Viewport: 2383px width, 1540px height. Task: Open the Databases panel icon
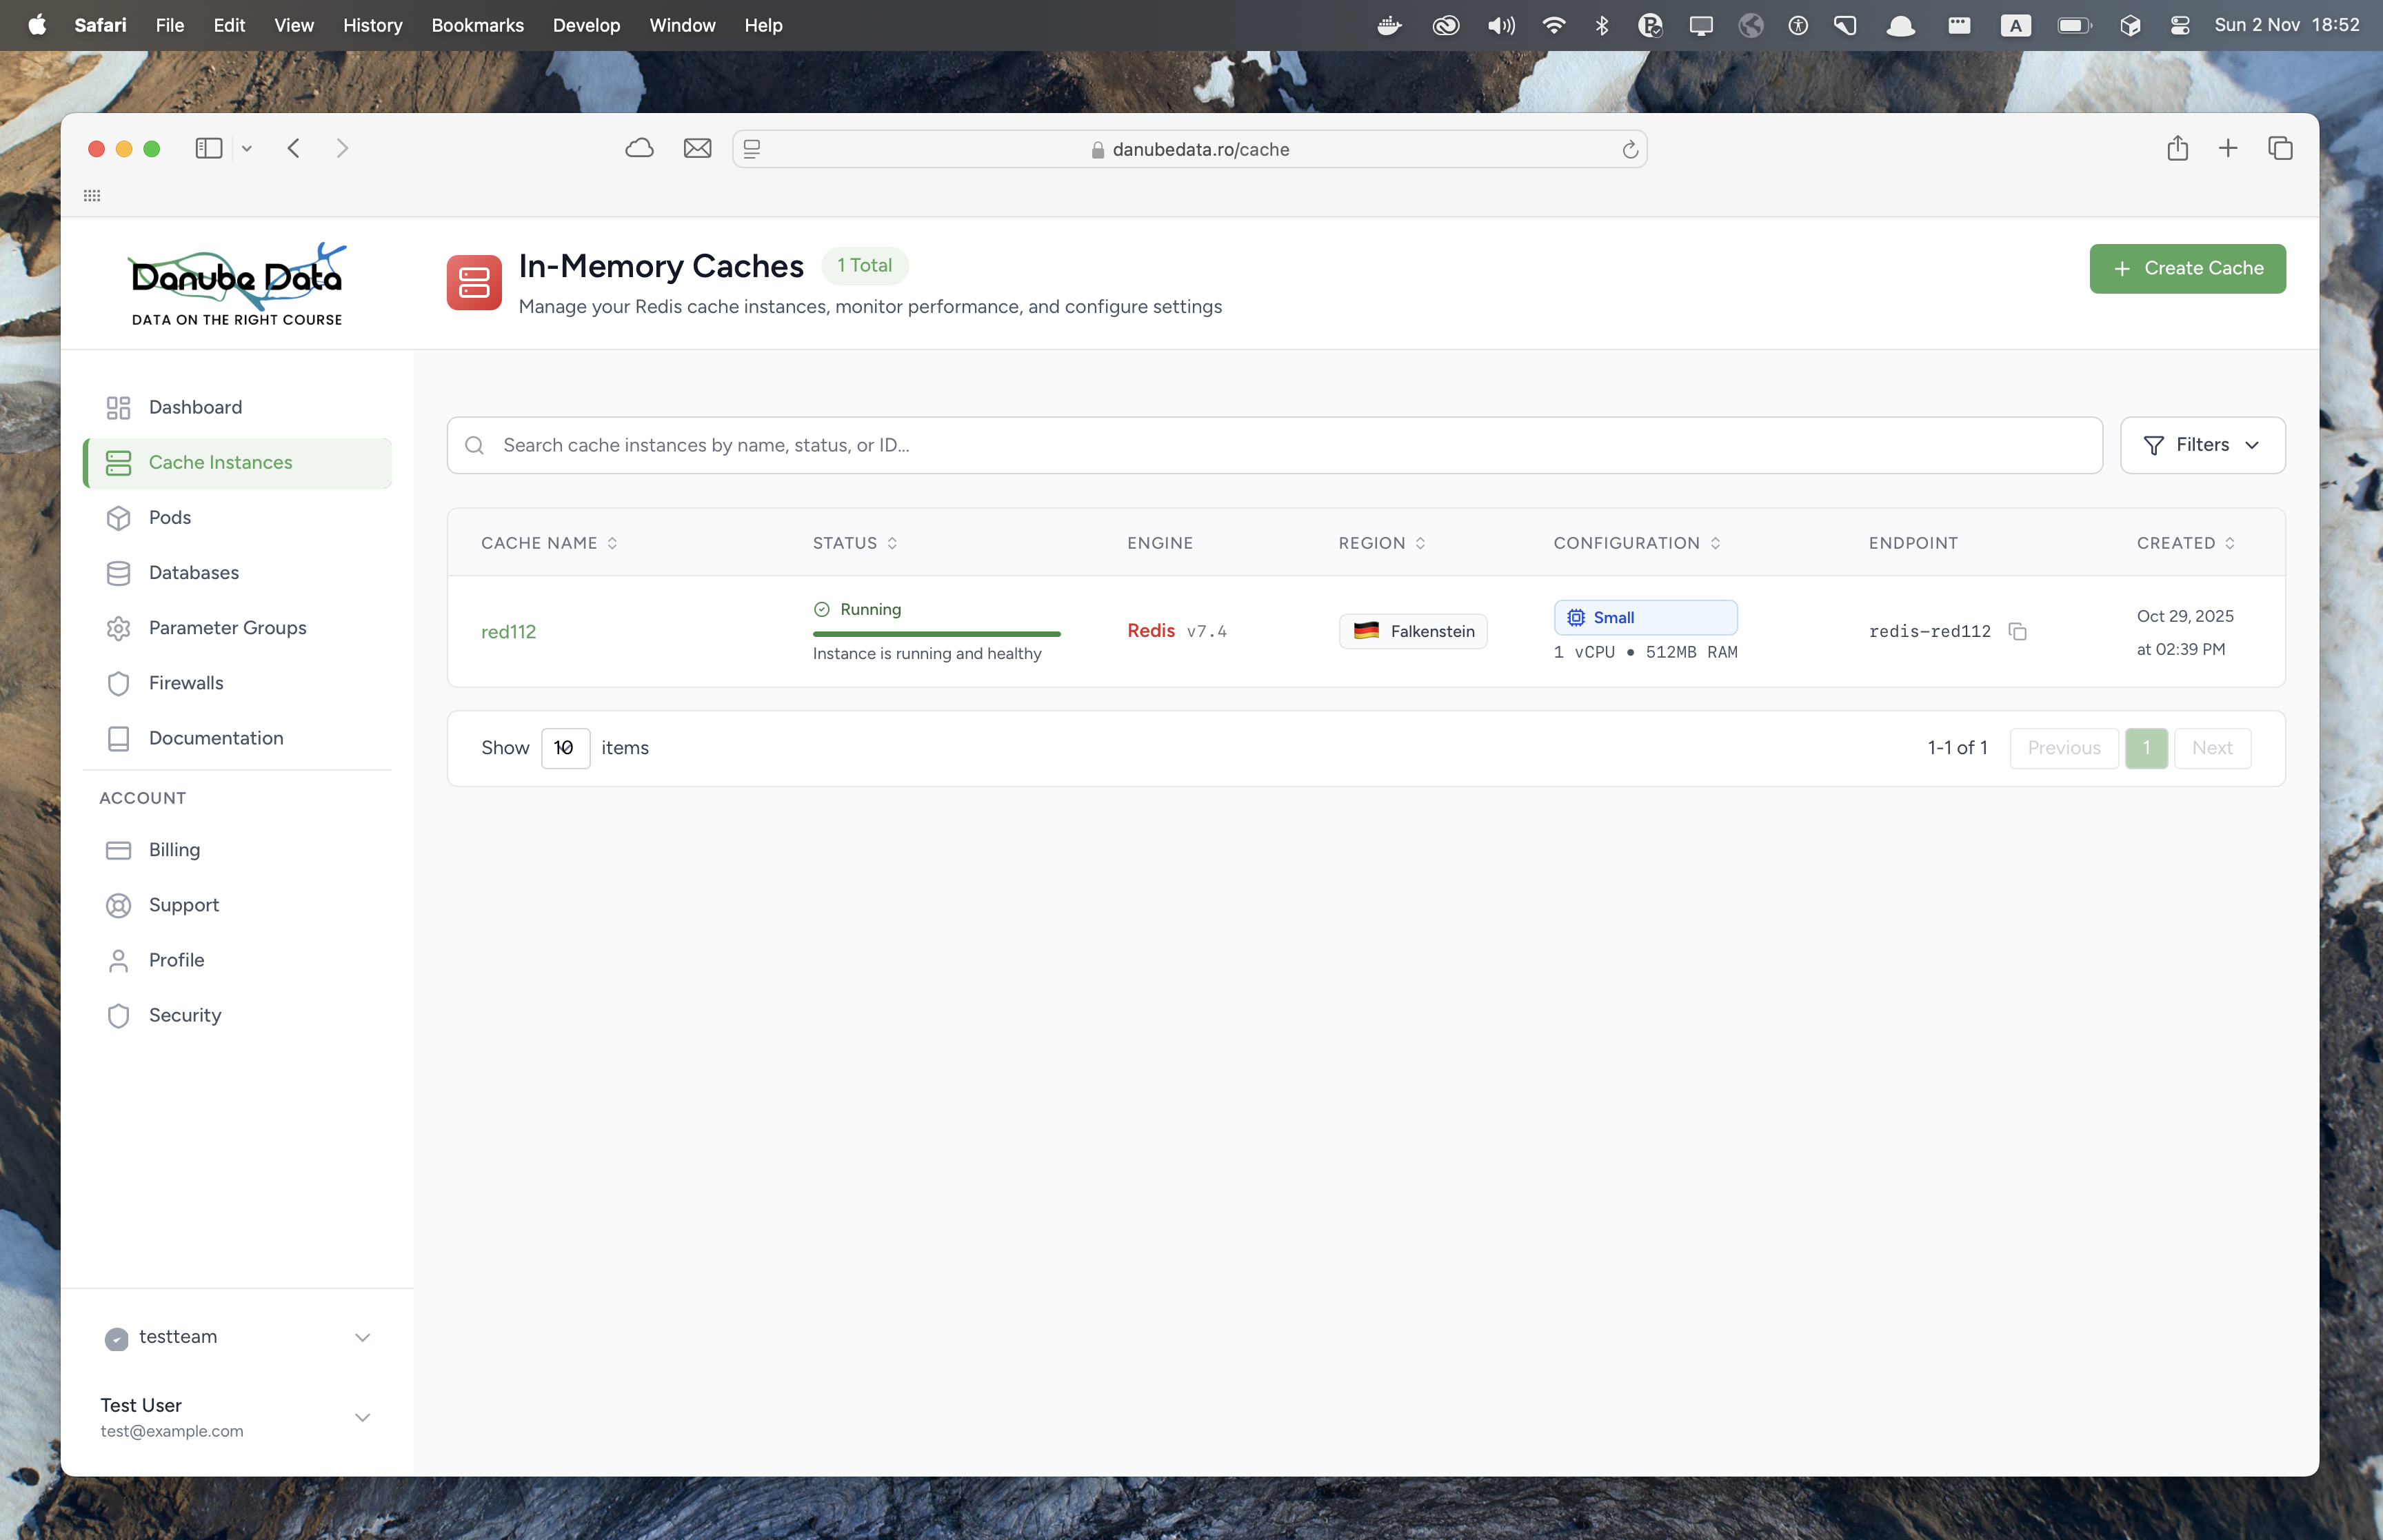[x=119, y=572]
